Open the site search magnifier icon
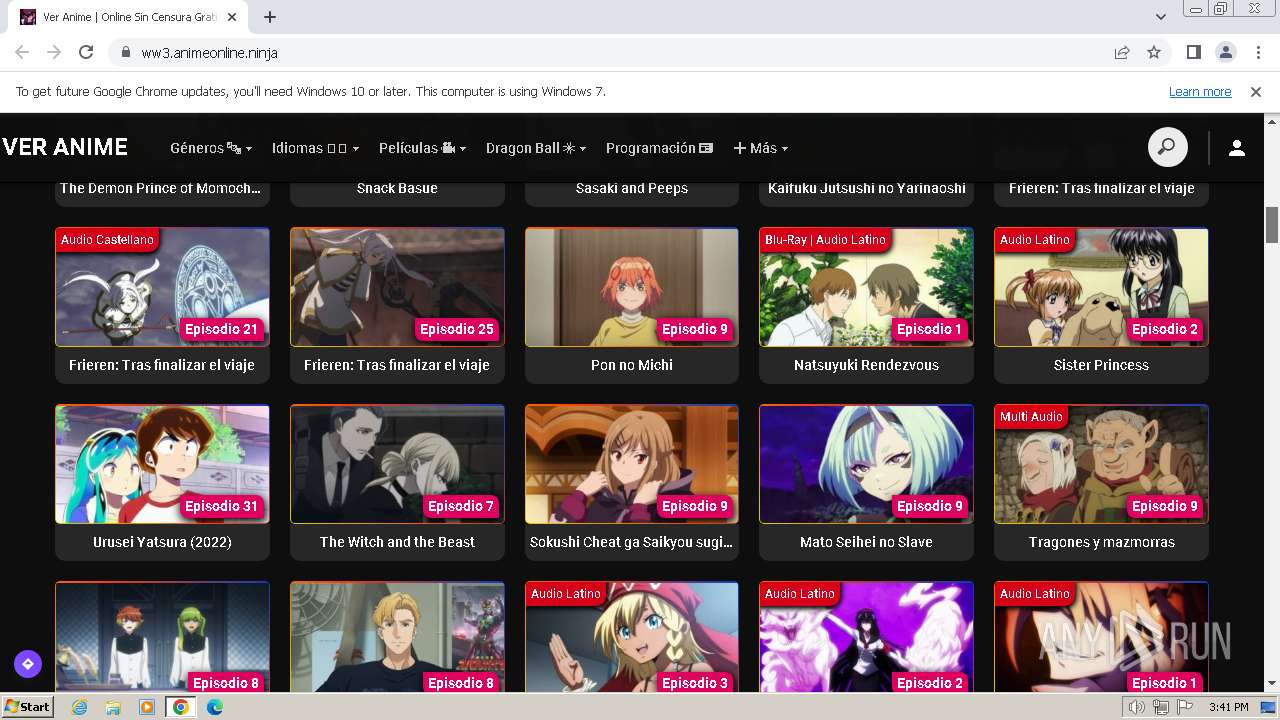This screenshot has width=1280, height=720. tap(1167, 148)
